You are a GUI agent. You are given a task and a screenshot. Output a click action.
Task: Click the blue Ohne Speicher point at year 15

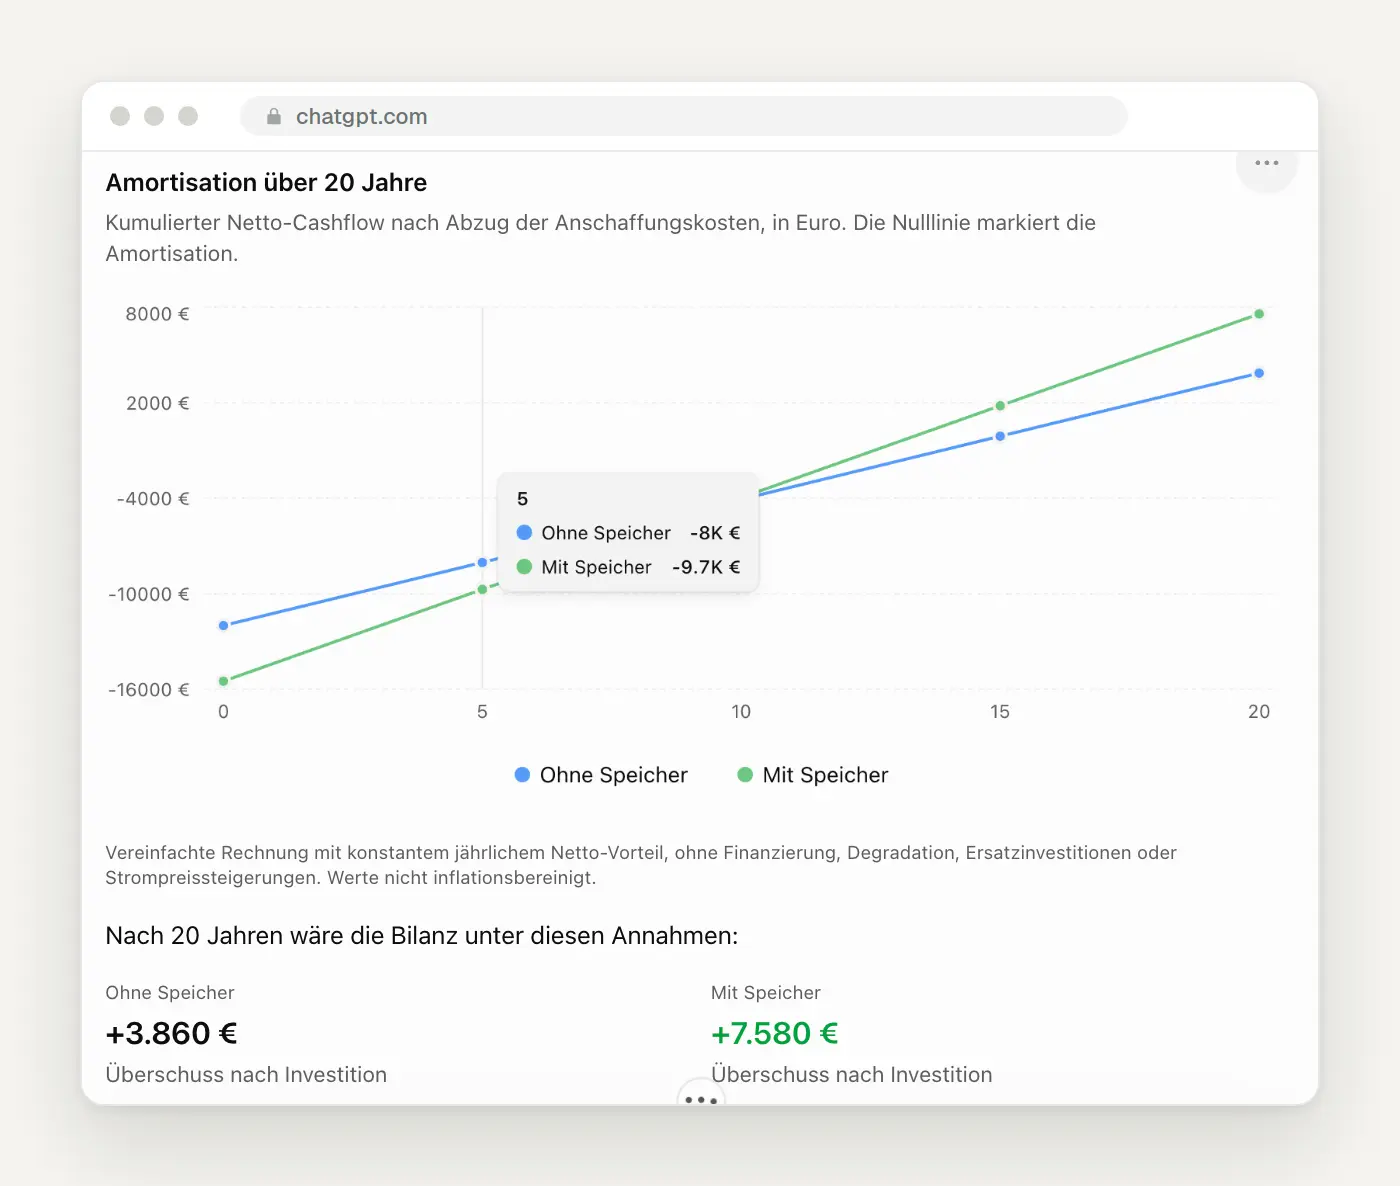[1000, 436]
